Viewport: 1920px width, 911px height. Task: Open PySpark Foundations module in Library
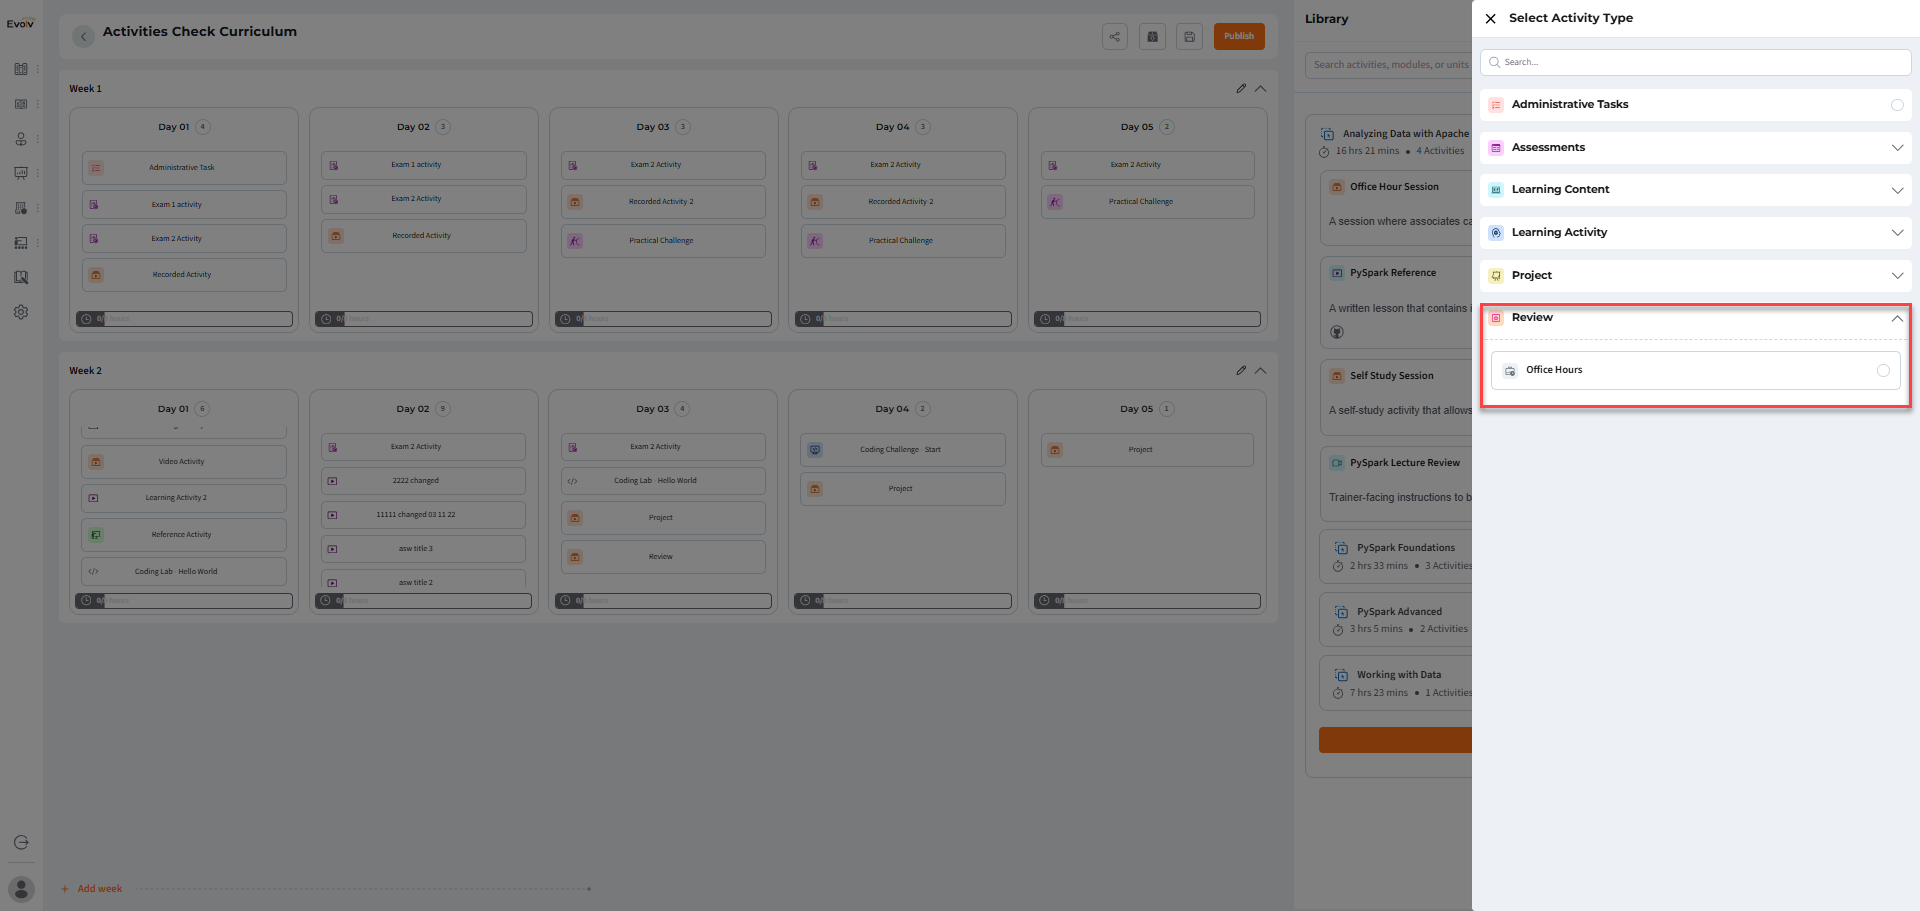point(1397,557)
